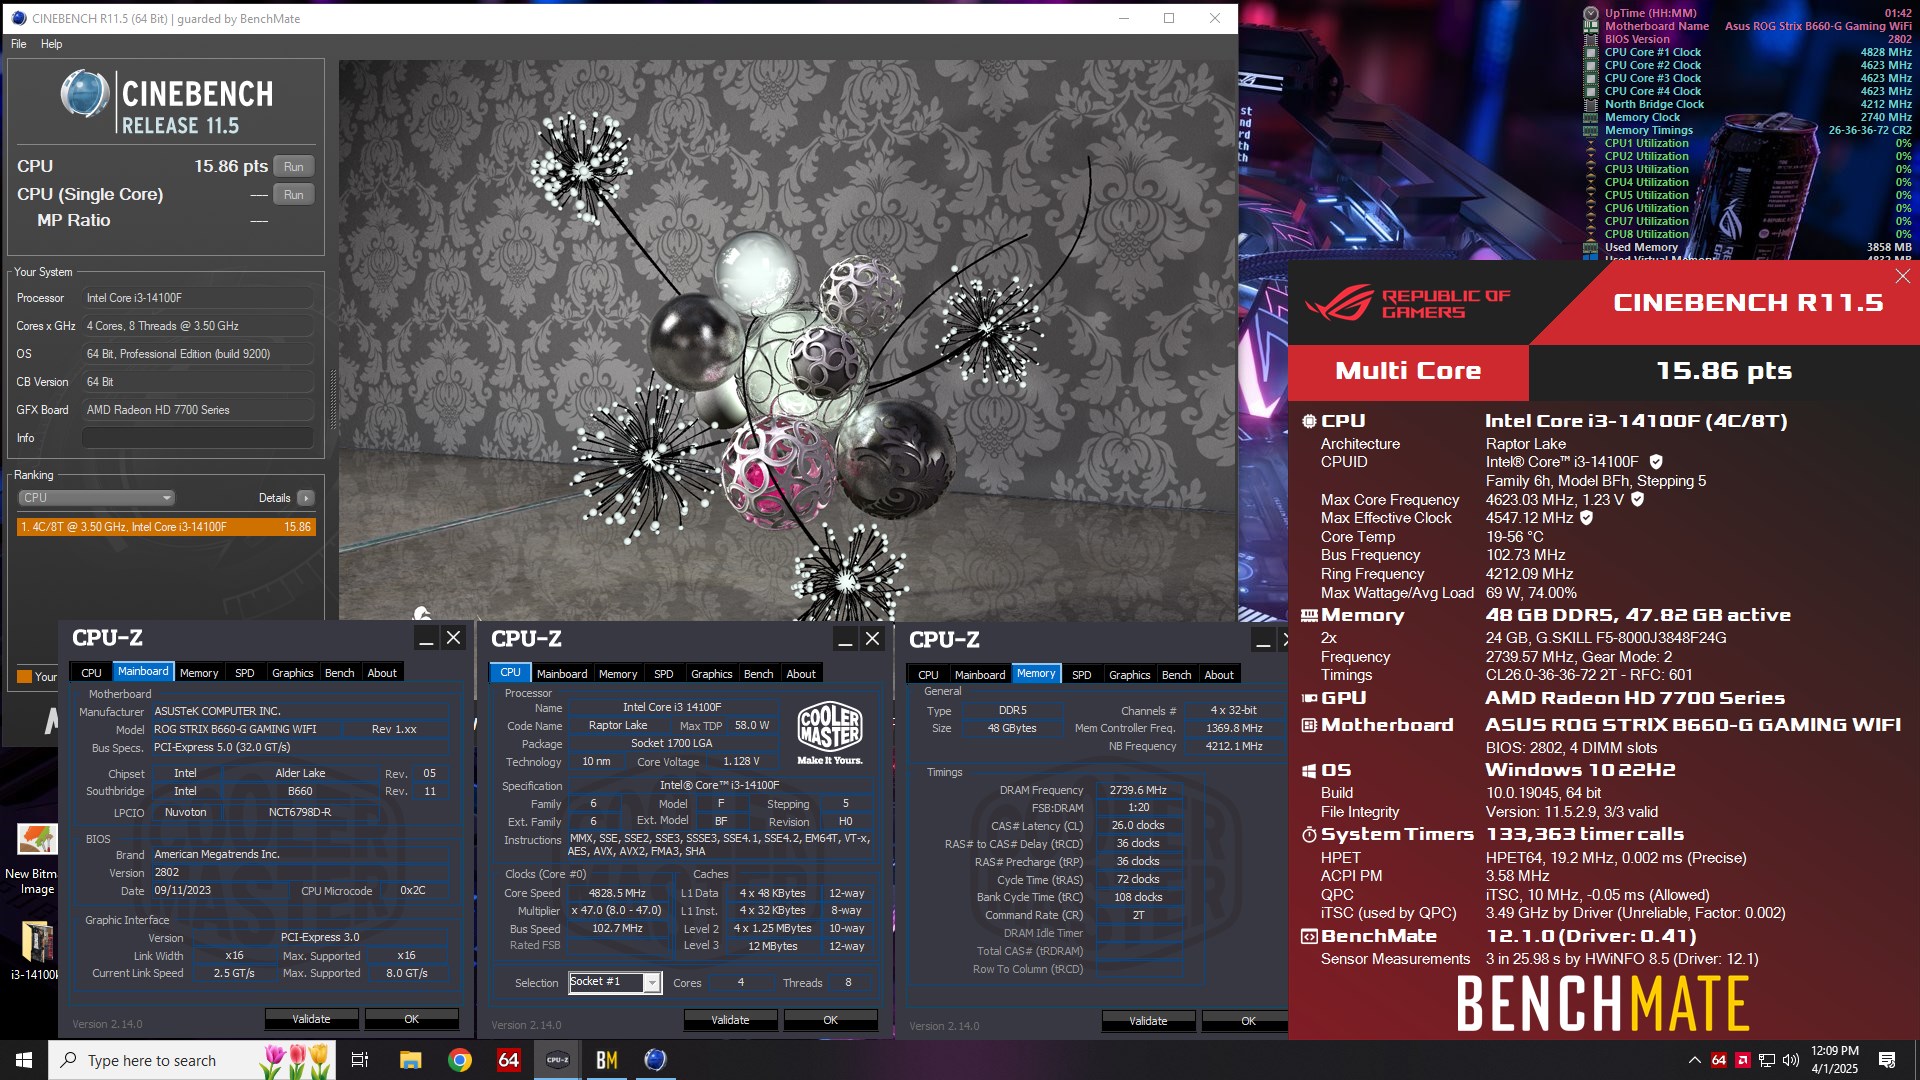1920x1080 pixels.
Task: Click Validate in the Processor CPU-Z window
Action: pos(730,1020)
